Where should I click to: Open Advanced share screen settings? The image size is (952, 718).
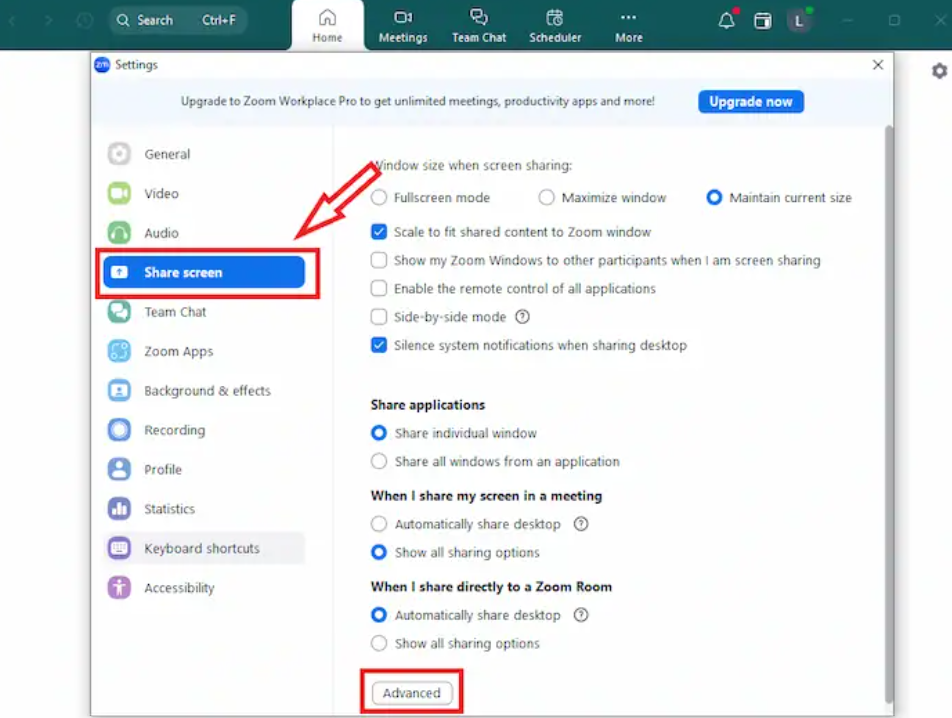coord(412,693)
